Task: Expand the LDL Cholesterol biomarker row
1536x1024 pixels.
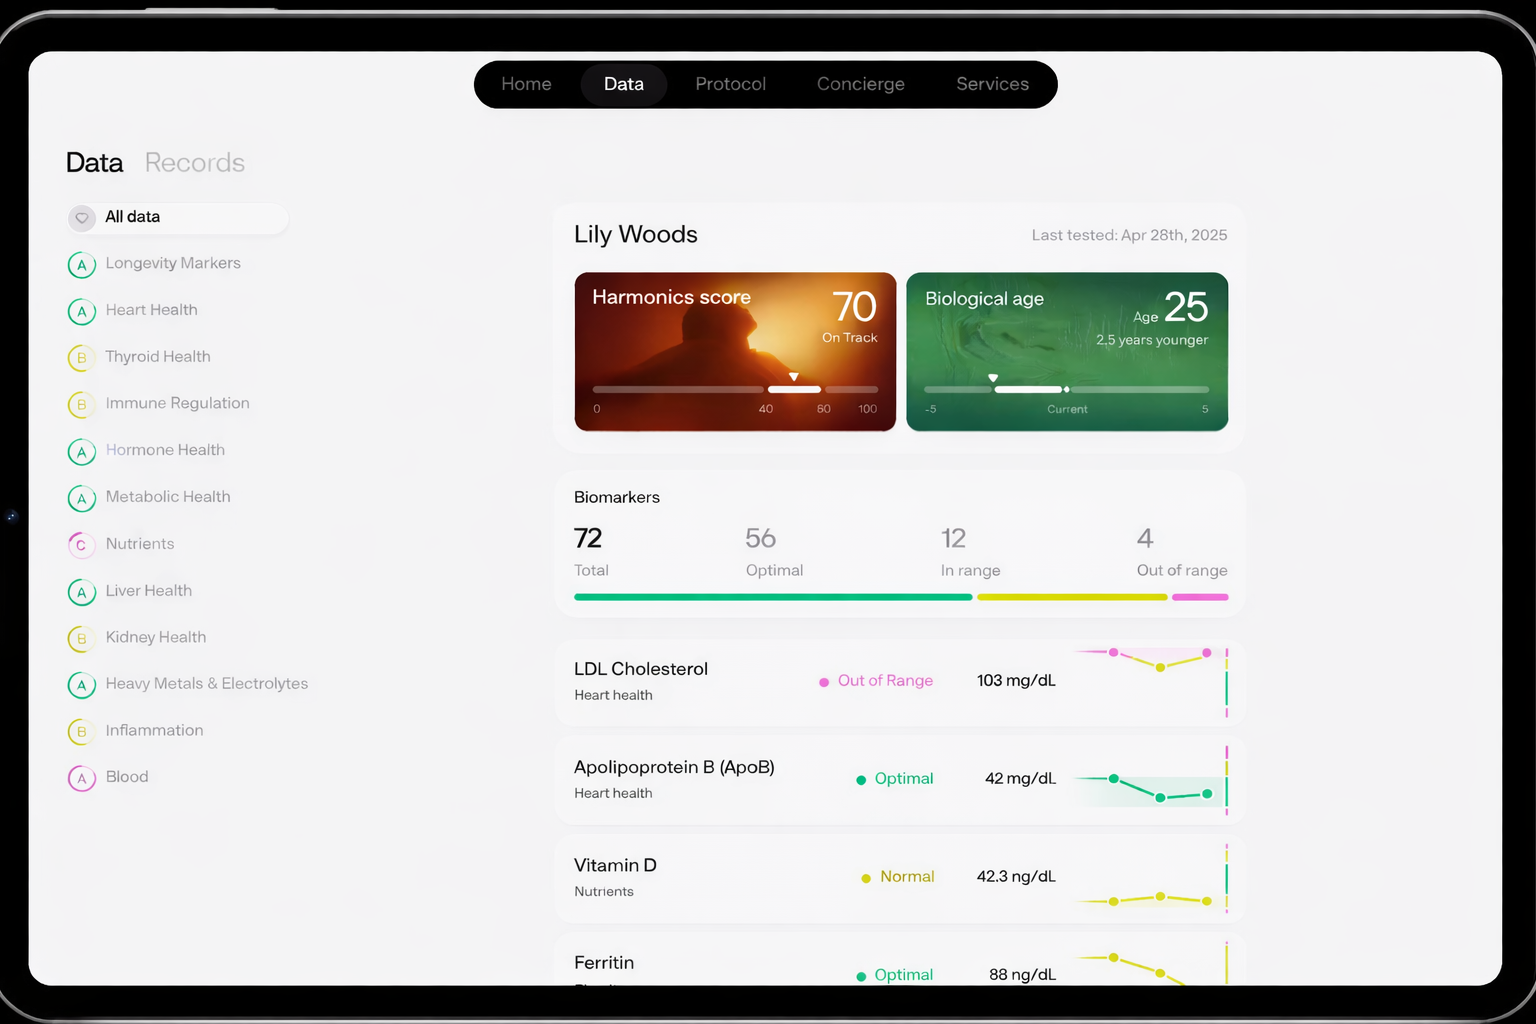Action: [898, 681]
